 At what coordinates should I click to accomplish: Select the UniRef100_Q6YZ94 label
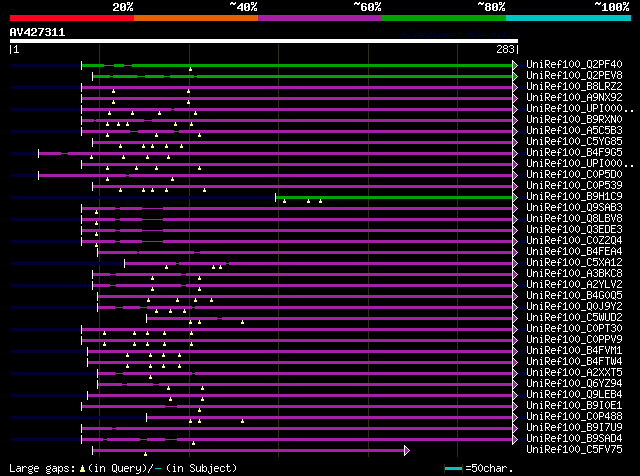tap(574, 384)
